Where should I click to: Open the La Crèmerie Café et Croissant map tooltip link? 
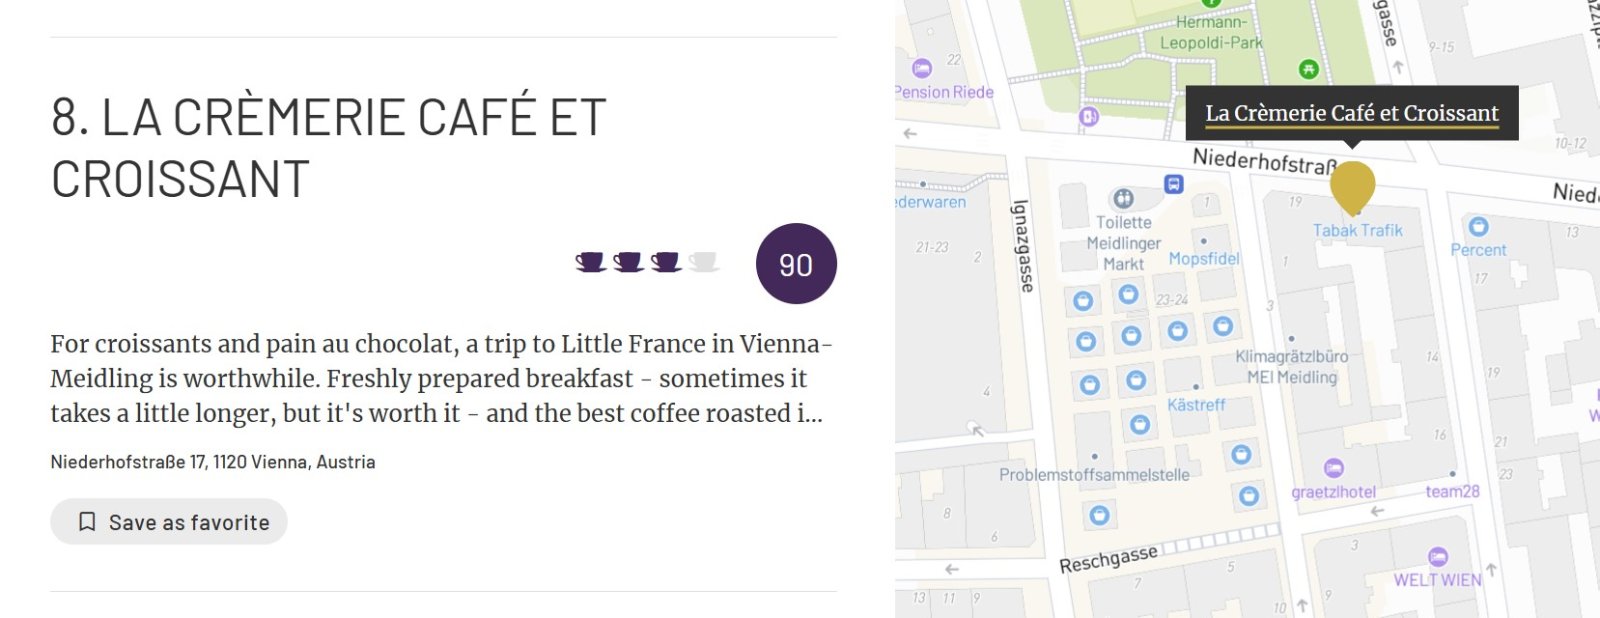pos(1352,113)
